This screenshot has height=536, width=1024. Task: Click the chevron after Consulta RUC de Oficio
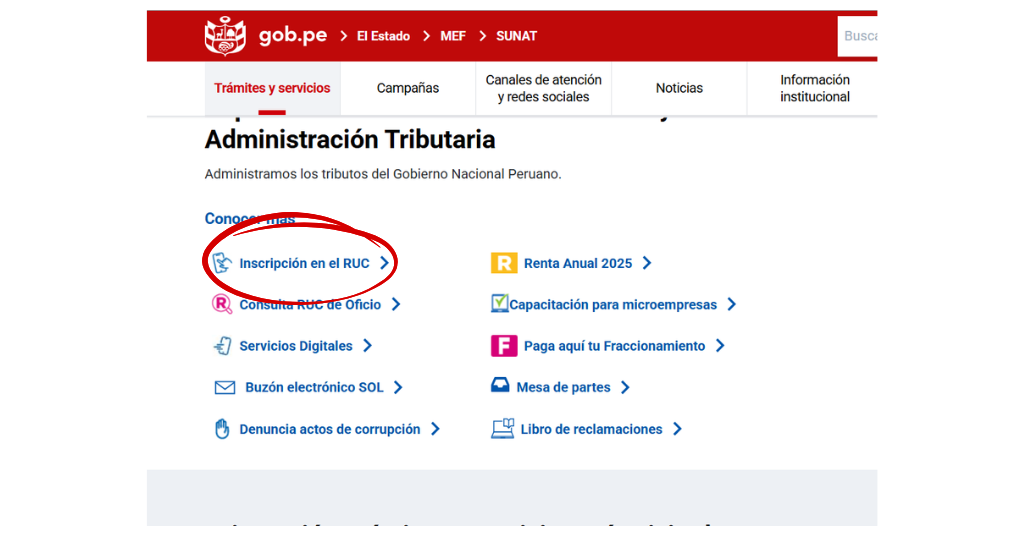coord(396,304)
